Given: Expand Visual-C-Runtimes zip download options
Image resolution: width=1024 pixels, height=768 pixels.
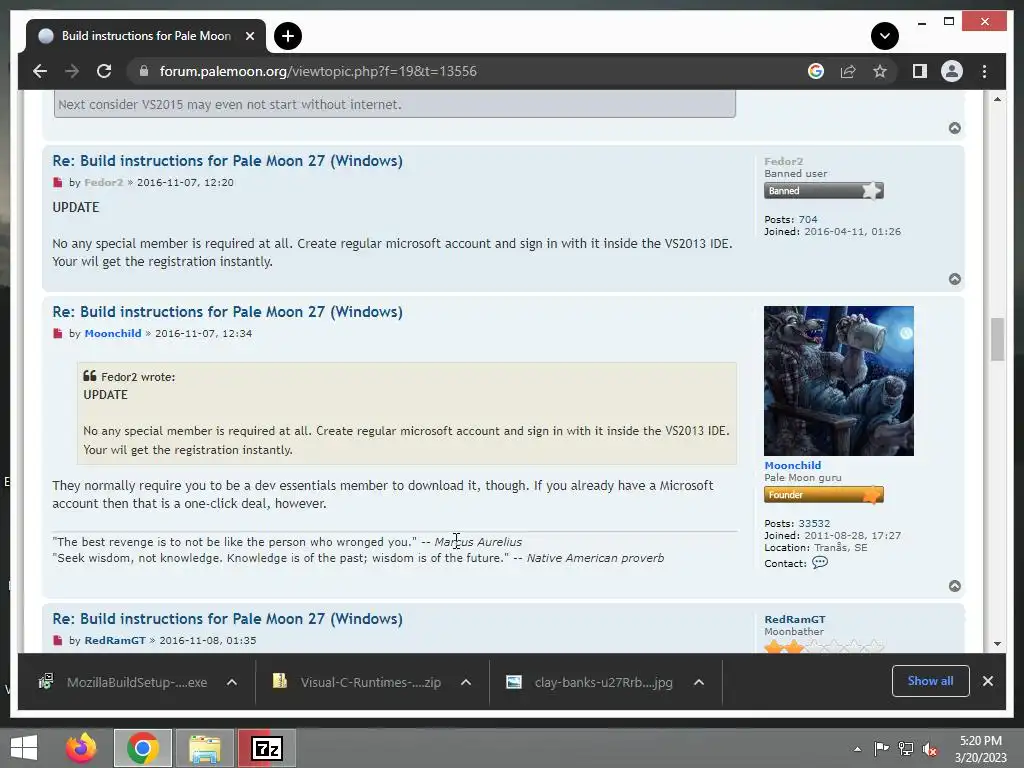Looking at the screenshot, I should [x=466, y=682].
